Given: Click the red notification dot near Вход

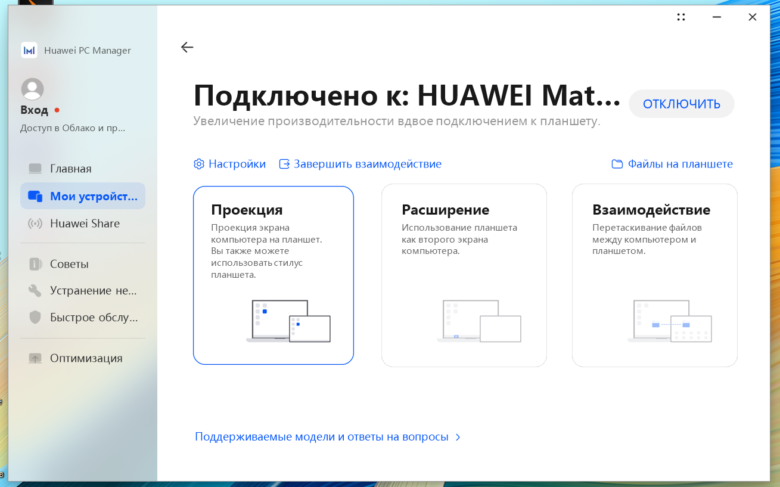Looking at the screenshot, I should [57, 110].
